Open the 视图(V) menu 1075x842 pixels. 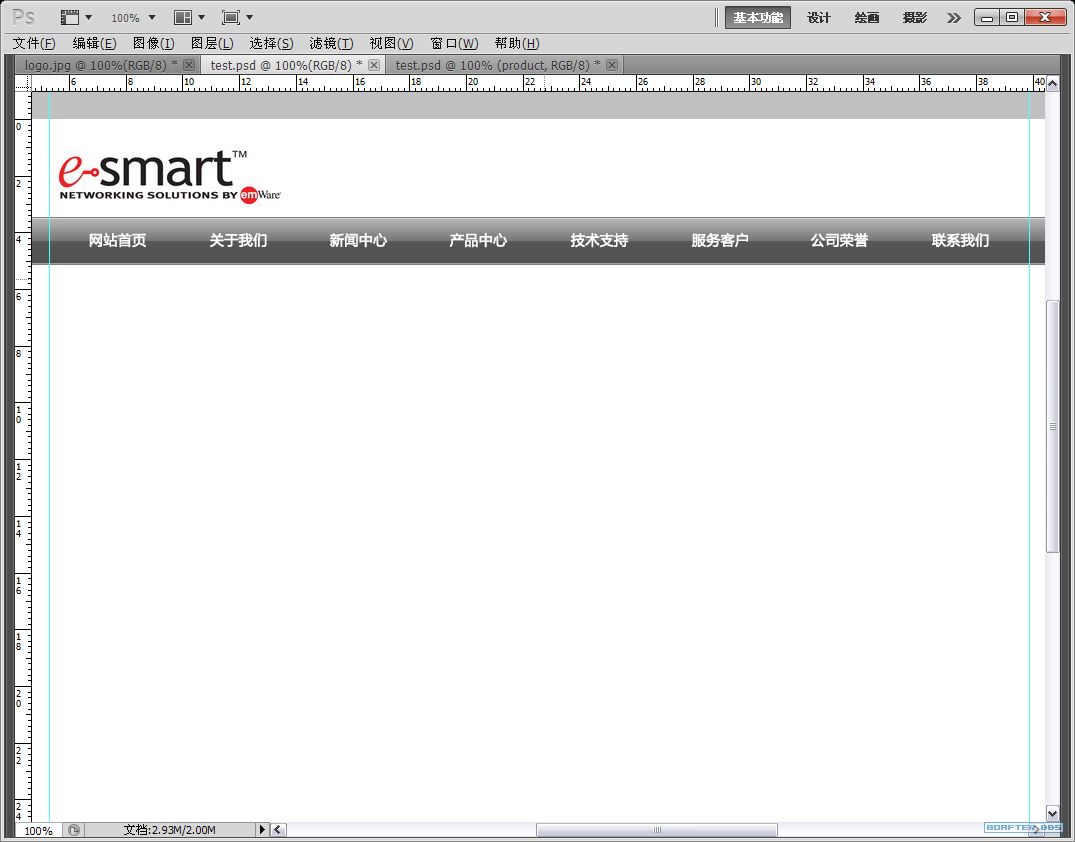(391, 43)
